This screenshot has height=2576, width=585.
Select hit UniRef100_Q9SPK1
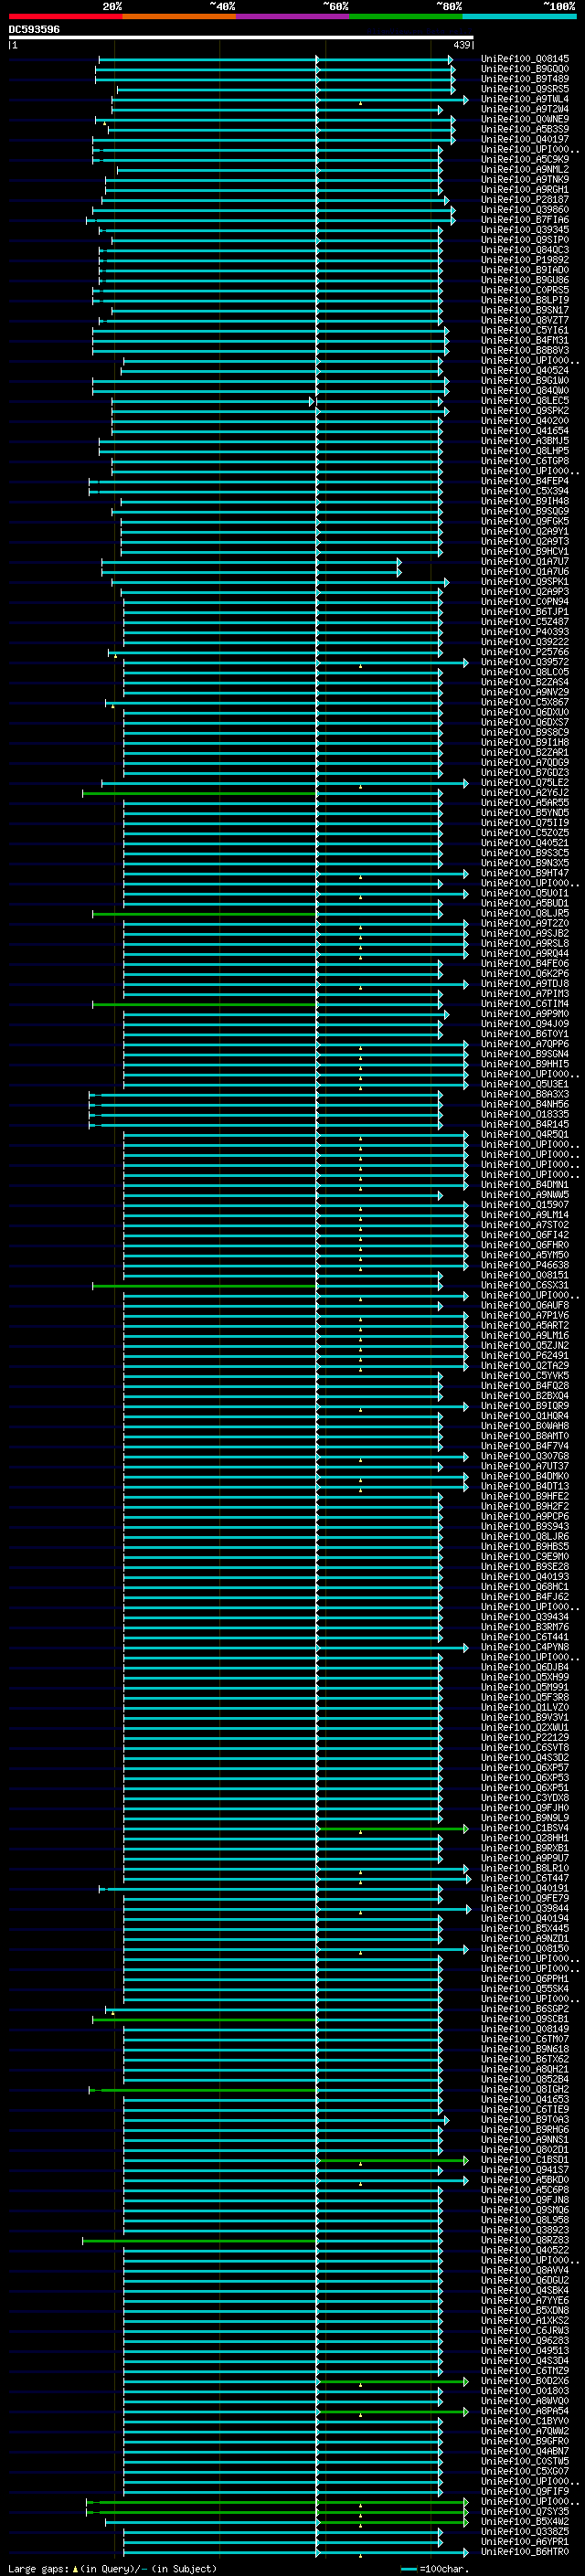point(525,582)
